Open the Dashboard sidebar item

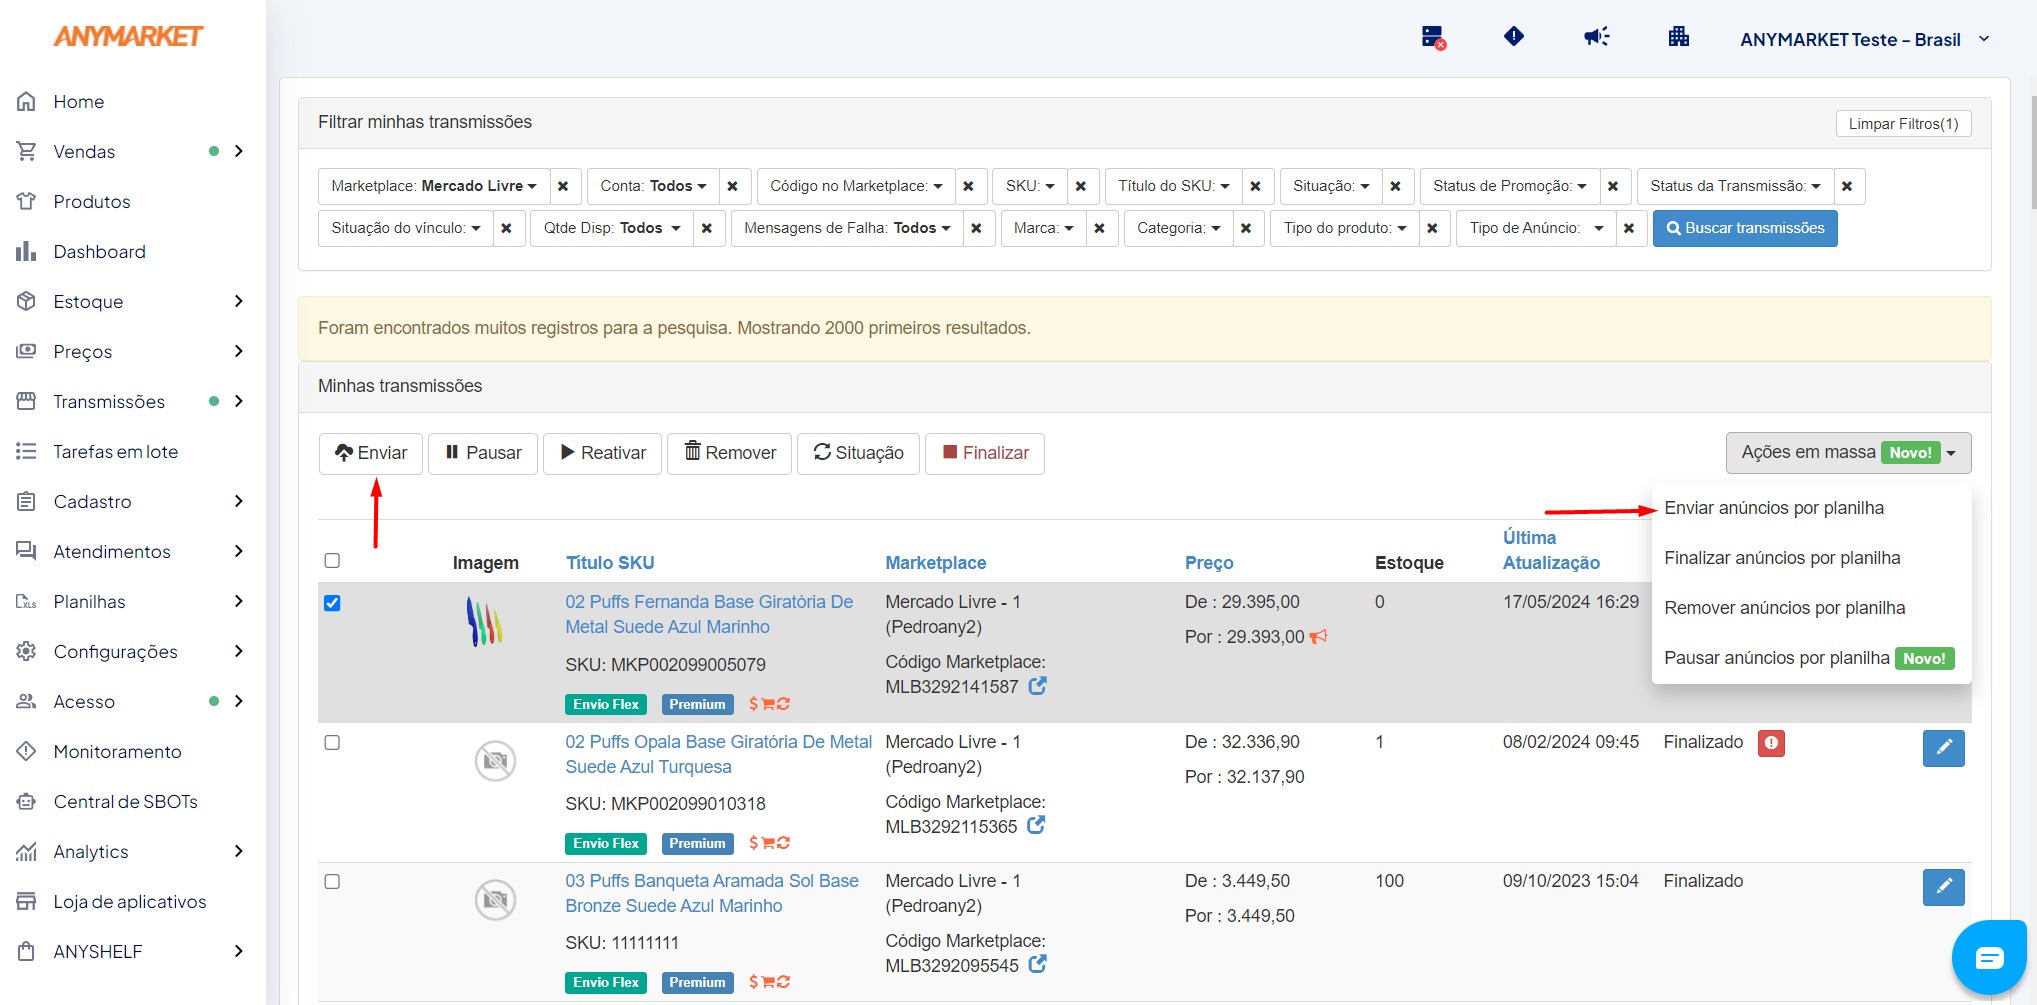pos(99,252)
